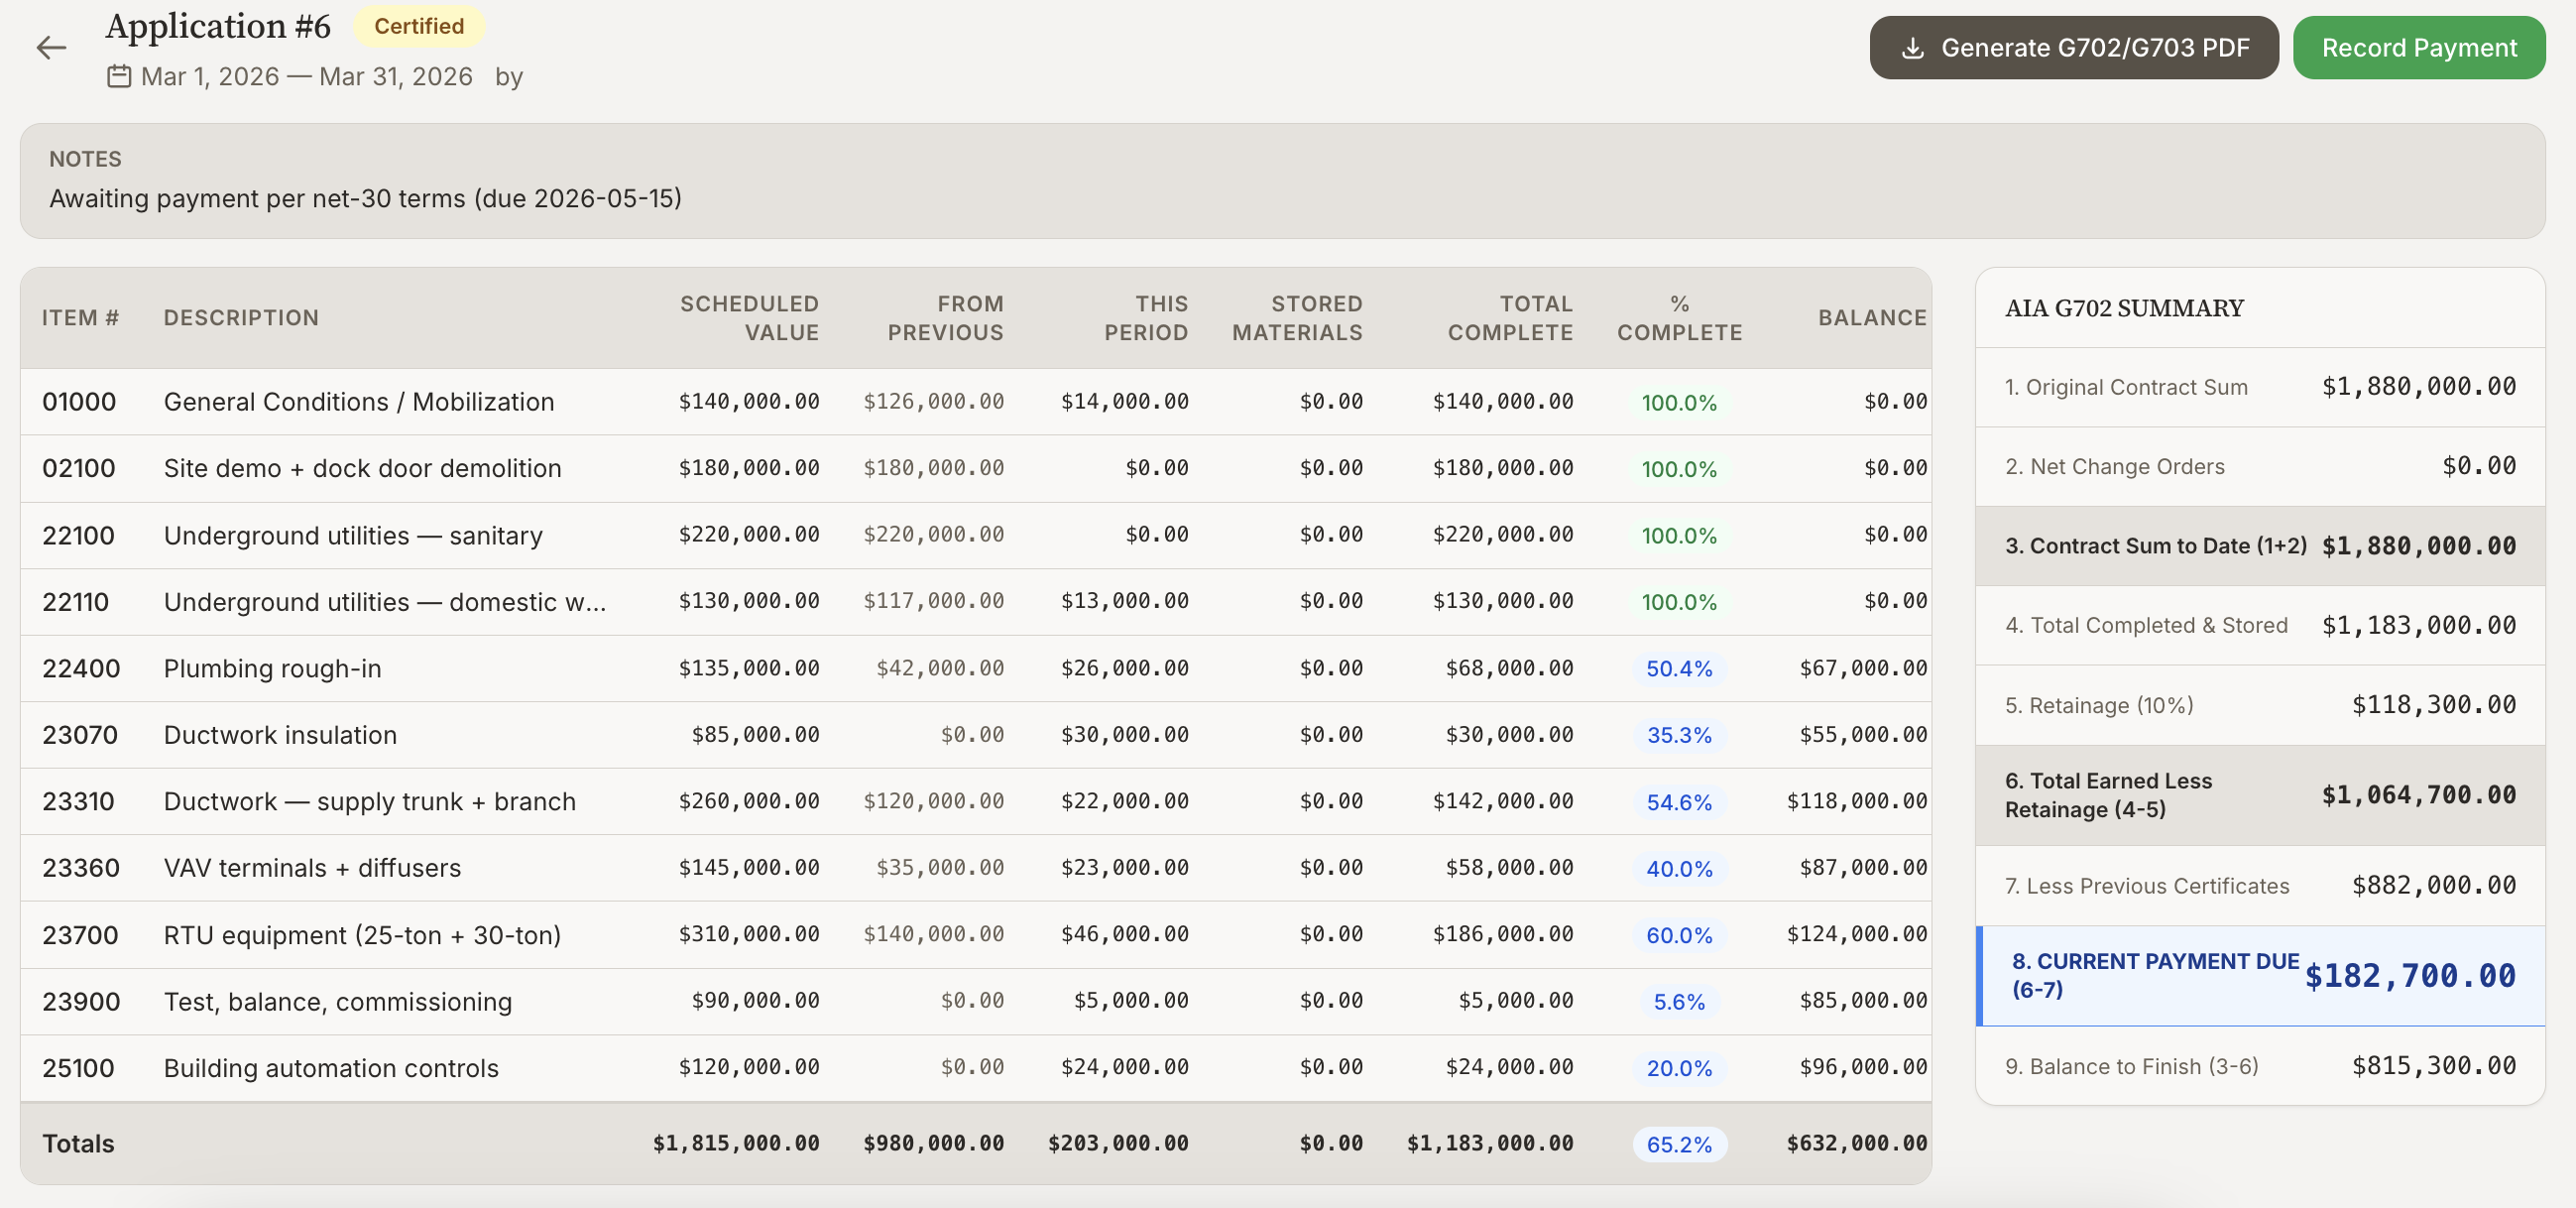The height and width of the screenshot is (1208, 2576).
Task: Click the 20.0% complete badge
Action: 1679,1068
